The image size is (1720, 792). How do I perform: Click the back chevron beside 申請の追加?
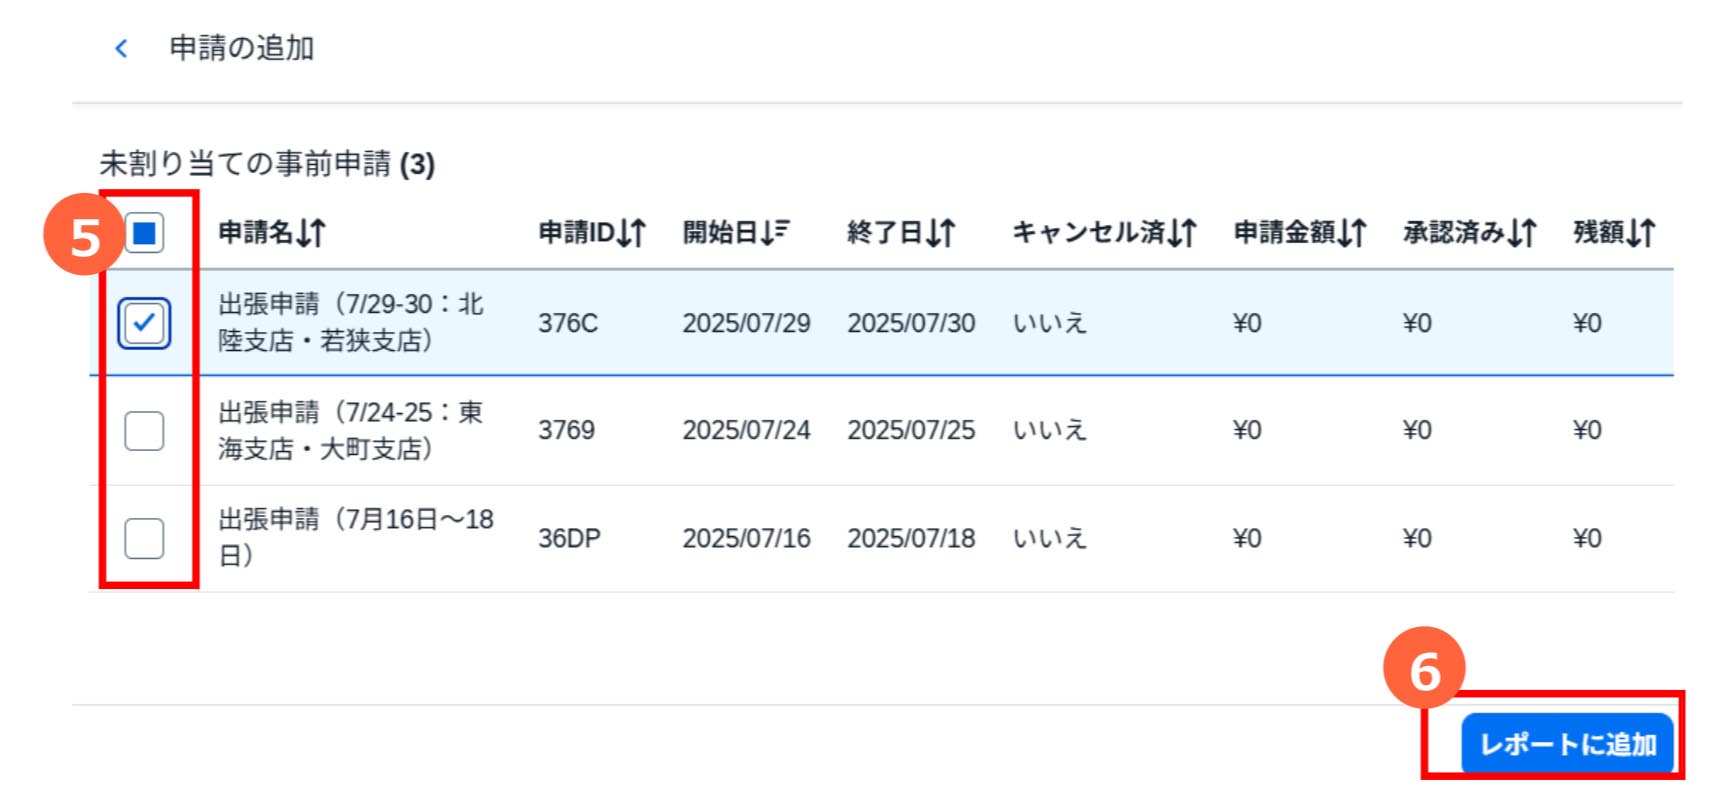click(x=121, y=48)
